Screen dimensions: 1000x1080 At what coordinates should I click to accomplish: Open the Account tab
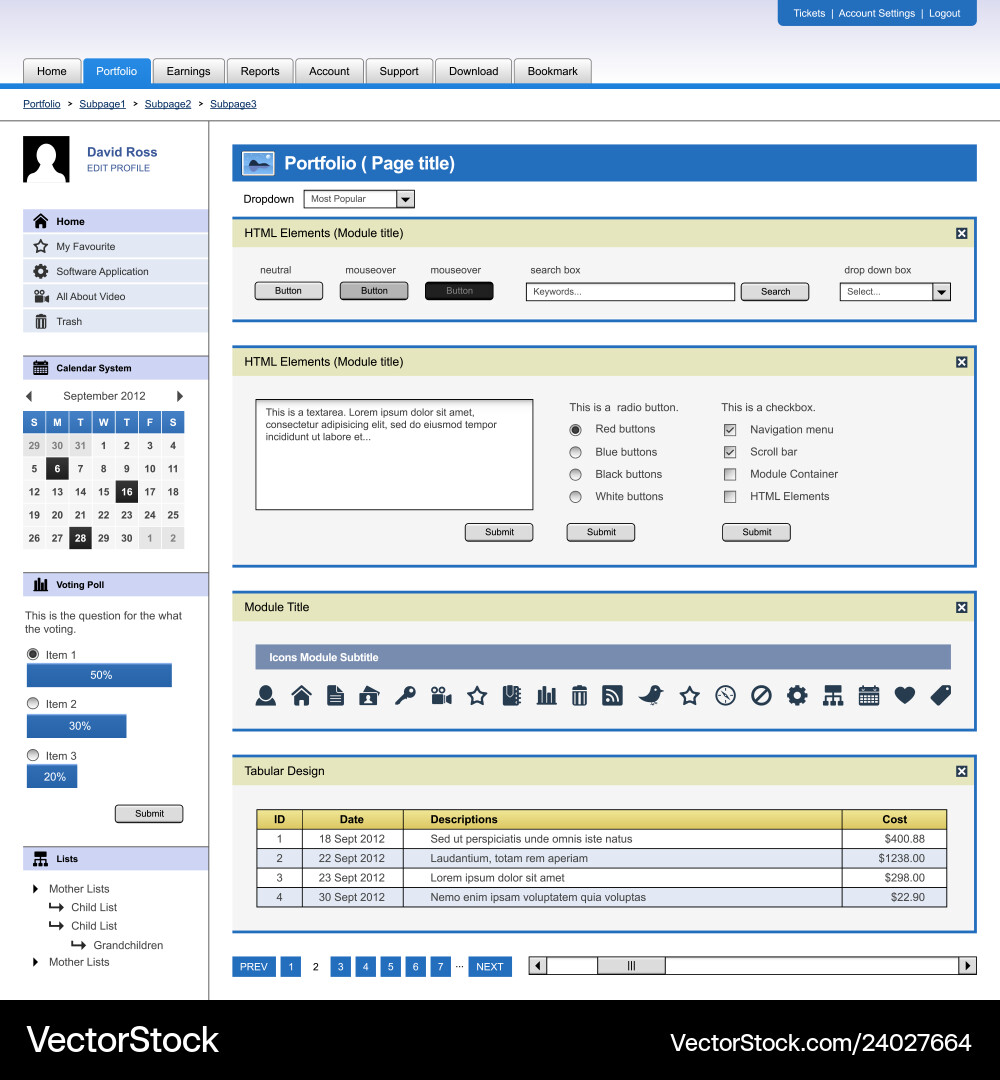pos(329,71)
